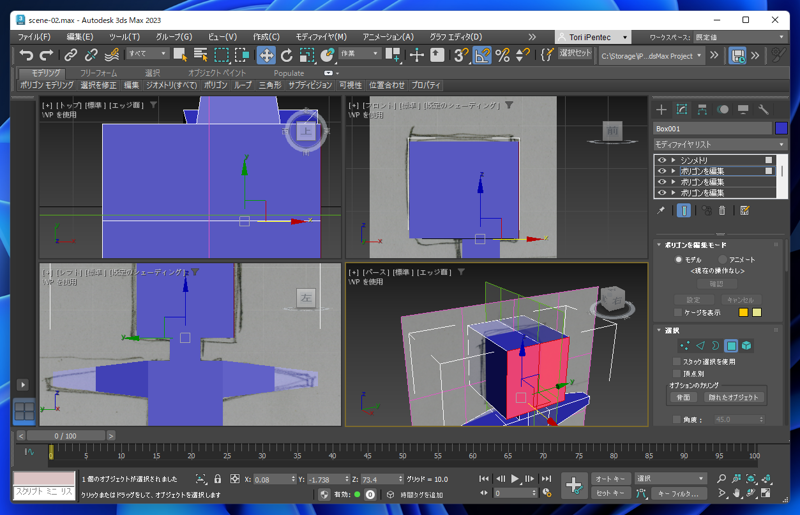This screenshot has height=515, width=800.
Task: Open the Motion panel tab
Action: pos(723,110)
